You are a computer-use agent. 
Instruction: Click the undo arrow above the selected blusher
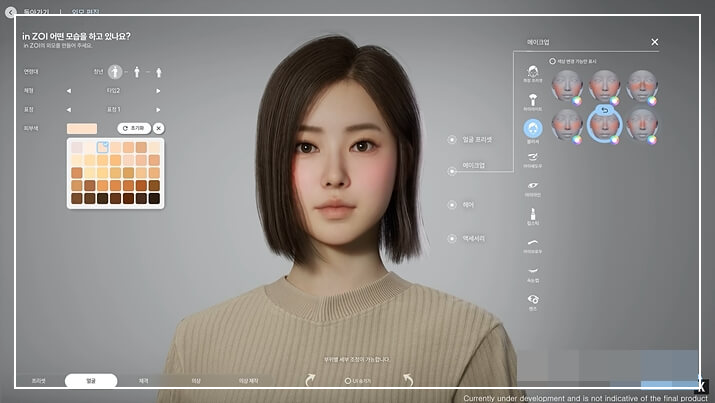[x=605, y=110]
